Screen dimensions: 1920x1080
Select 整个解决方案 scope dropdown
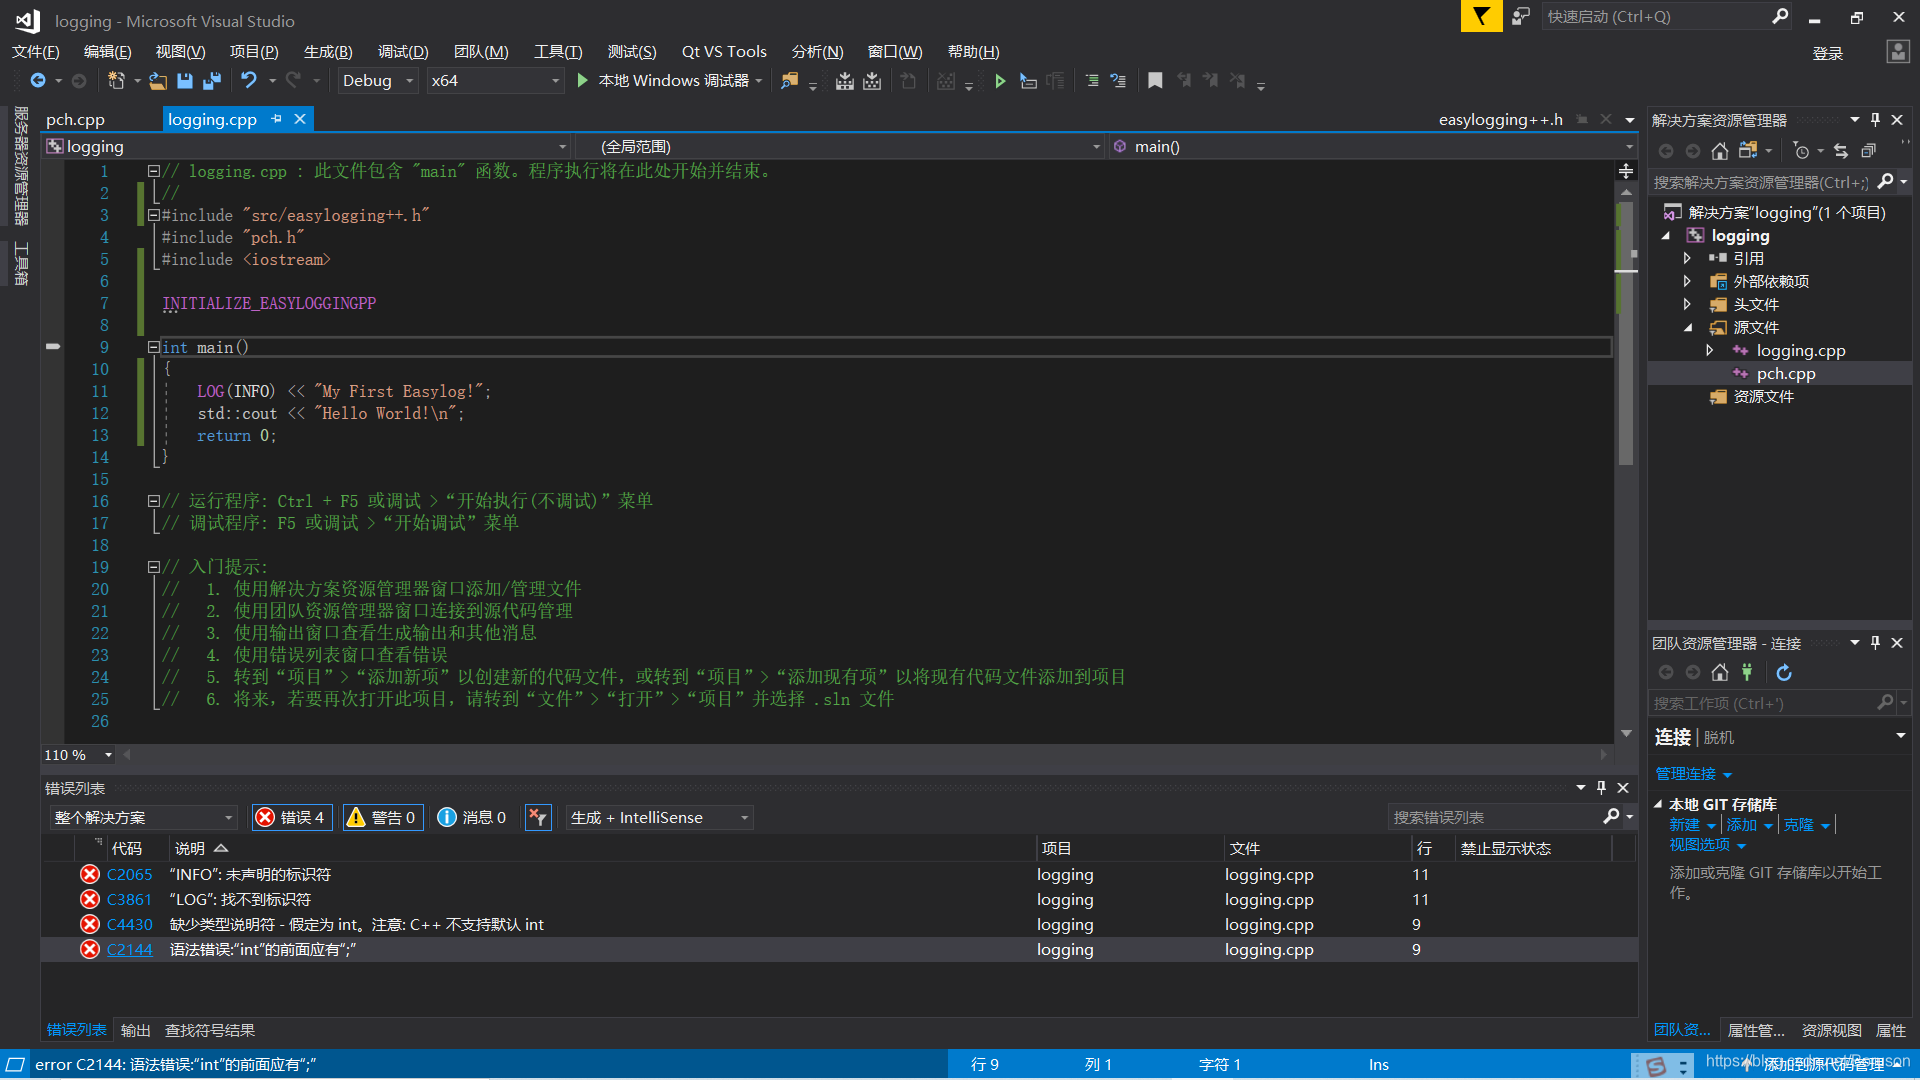142,816
